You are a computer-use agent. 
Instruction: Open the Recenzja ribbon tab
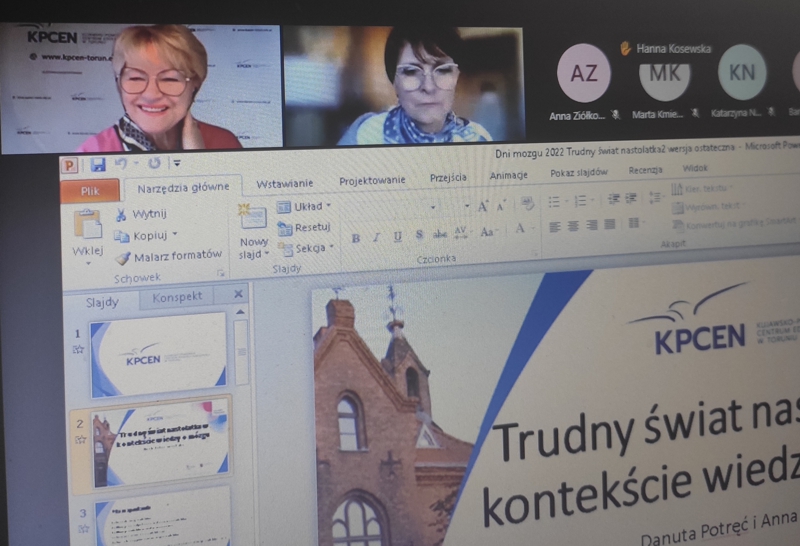click(645, 170)
